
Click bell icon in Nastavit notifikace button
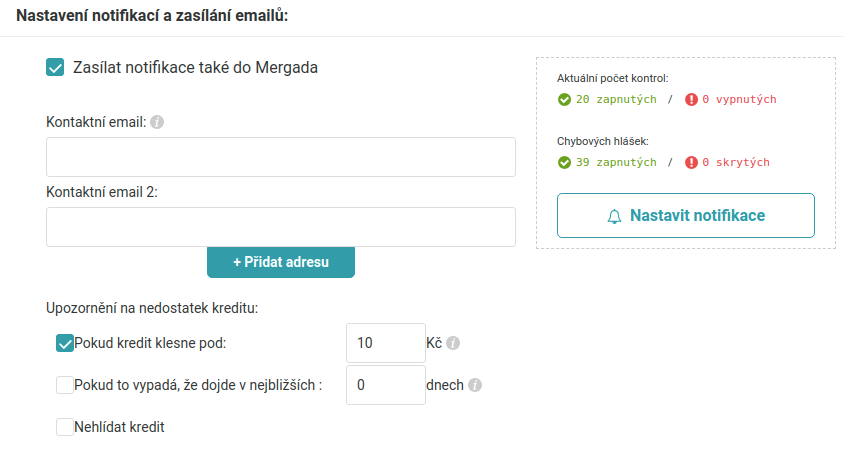click(x=614, y=216)
